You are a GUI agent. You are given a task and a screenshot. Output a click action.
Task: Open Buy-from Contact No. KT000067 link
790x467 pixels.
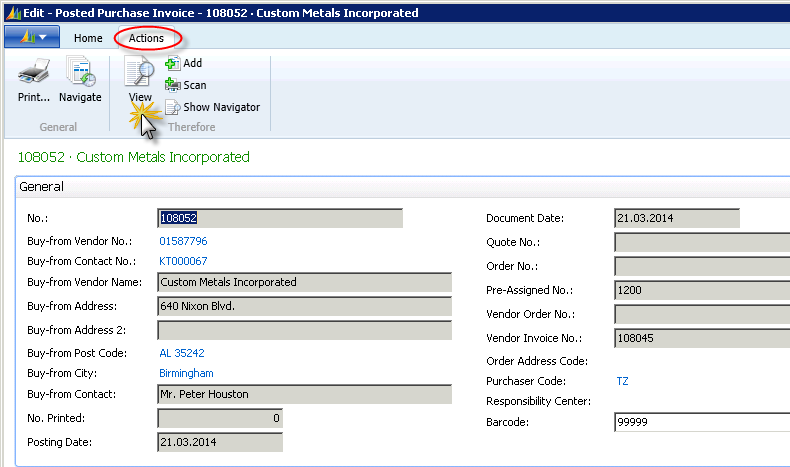point(184,262)
